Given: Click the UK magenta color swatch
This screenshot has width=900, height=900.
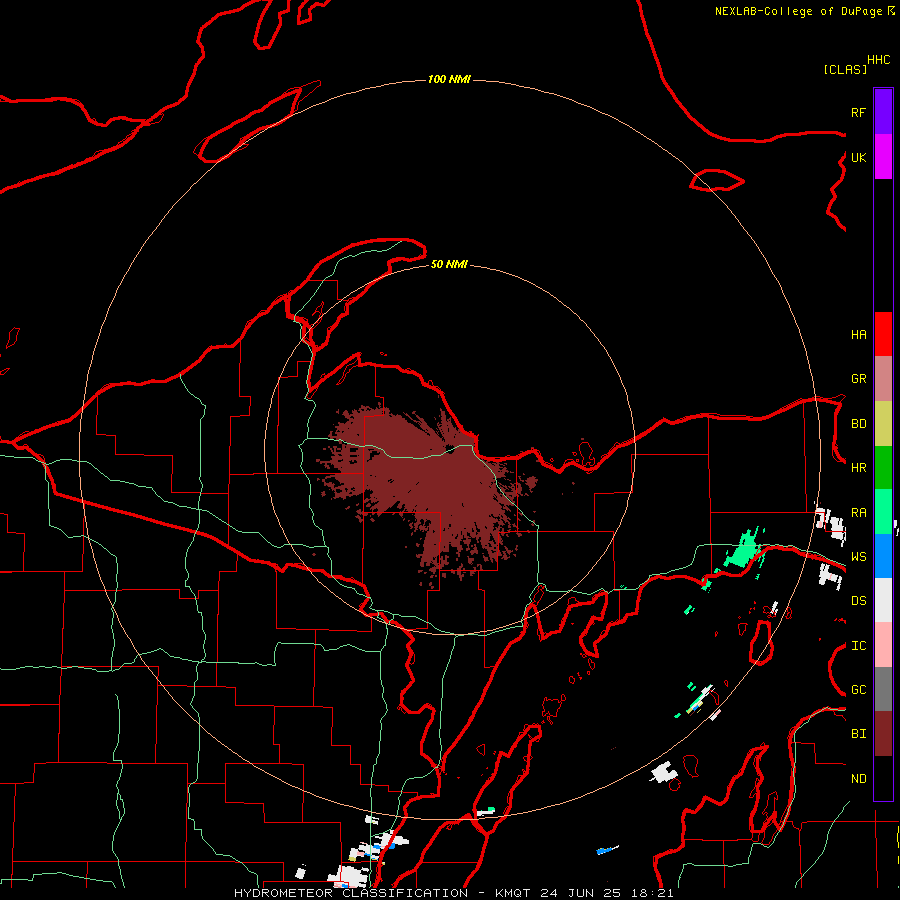Looking at the screenshot, I should click(x=883, y=157).
